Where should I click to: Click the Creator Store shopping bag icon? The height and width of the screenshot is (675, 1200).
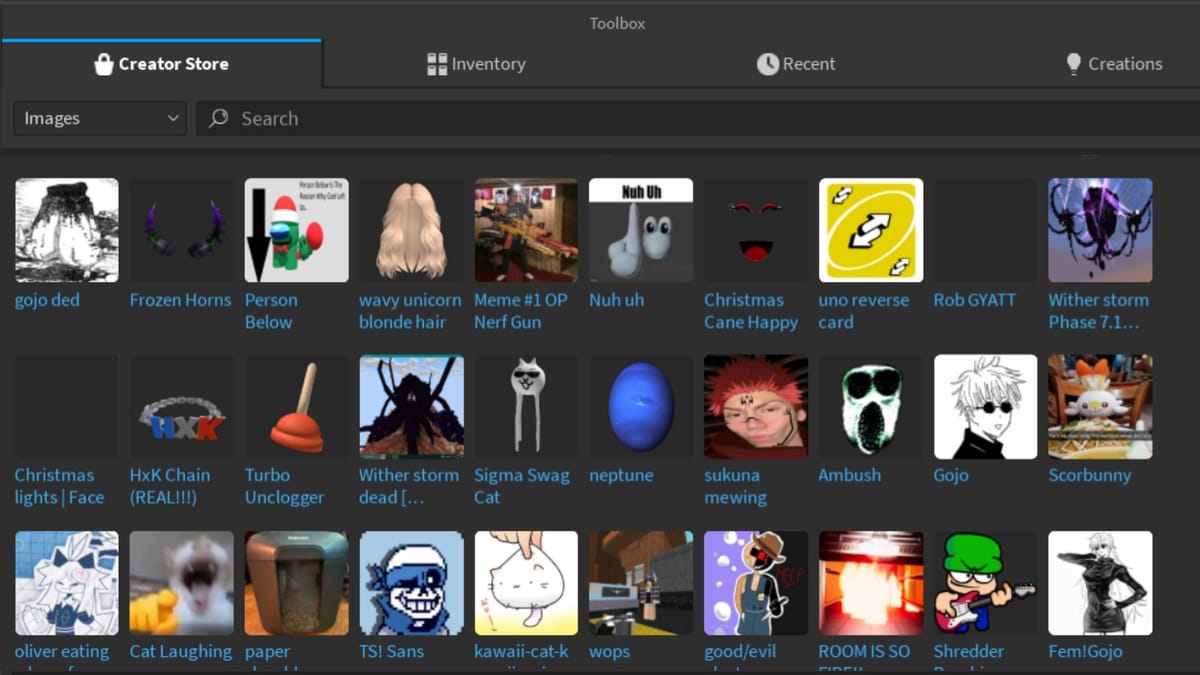click(x=104, y=63)
